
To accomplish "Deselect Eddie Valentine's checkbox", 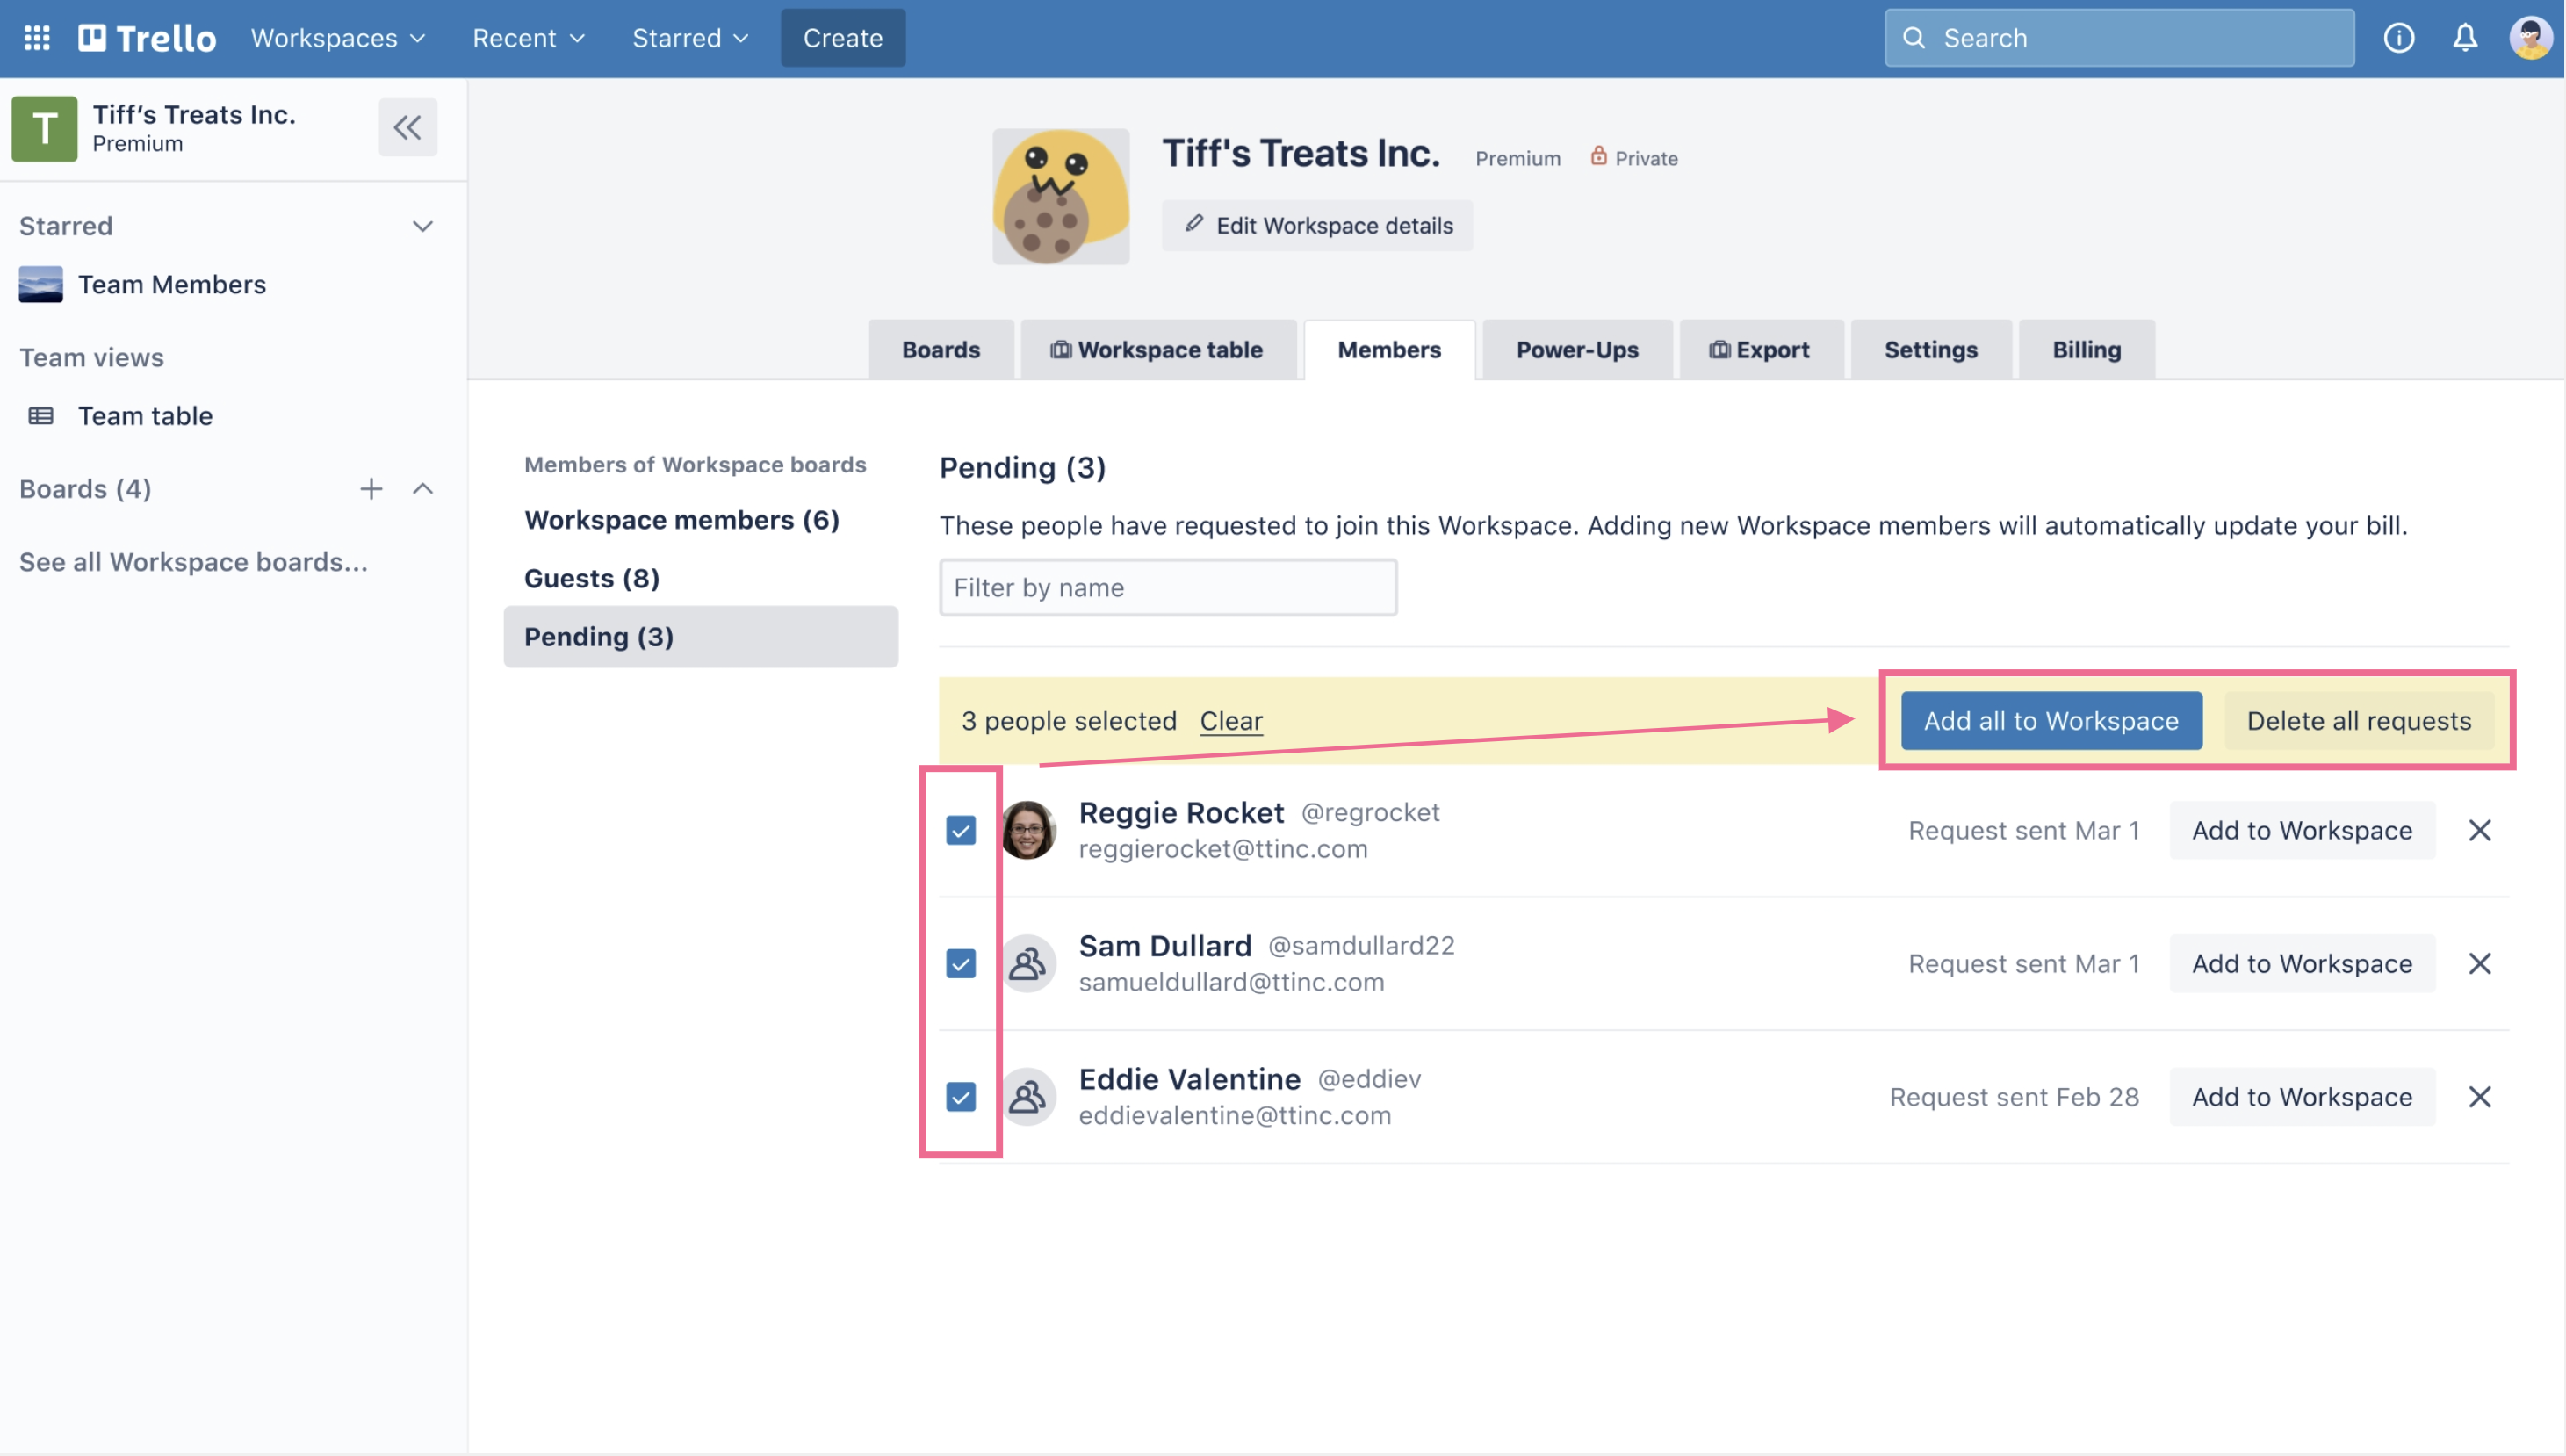I will click(x=960, y=1097).
